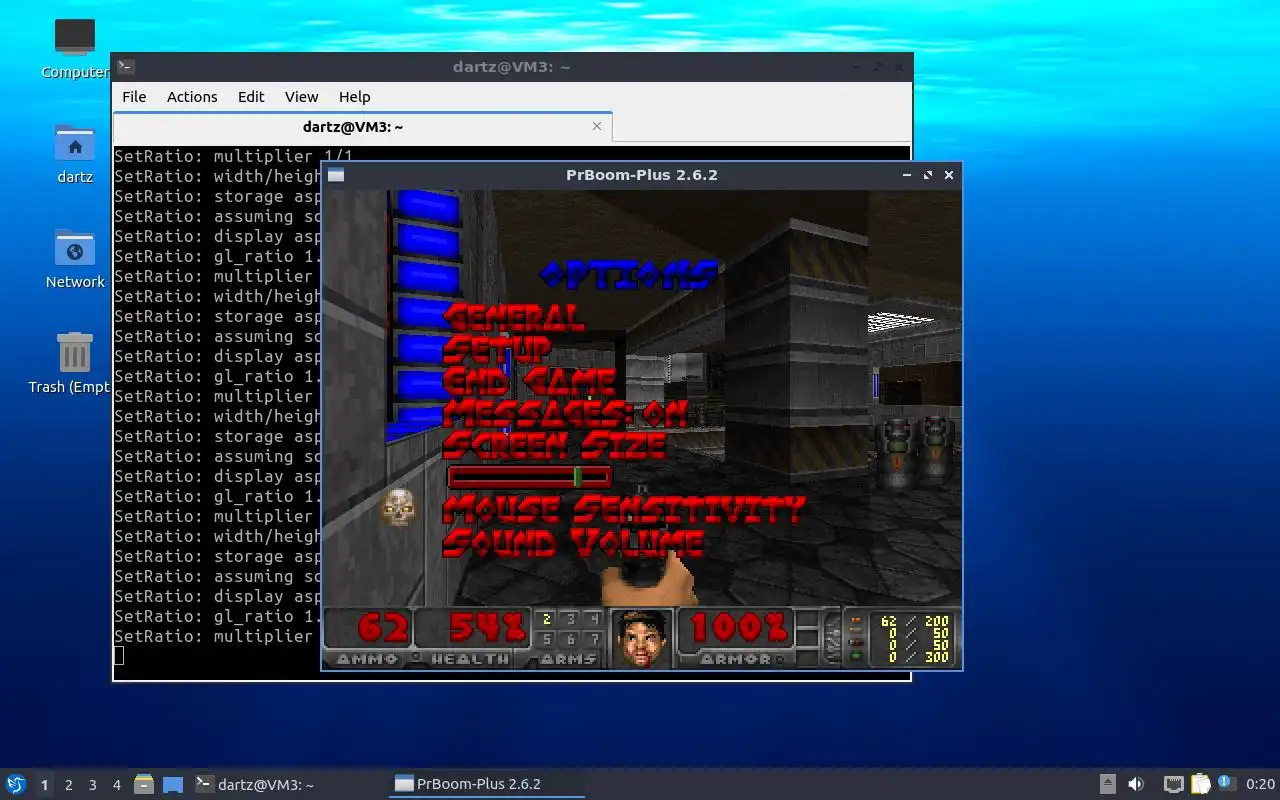Minimize the PrBoom-Plus window
Screen dimensions: 1280x800
click(x=907, y=175)
